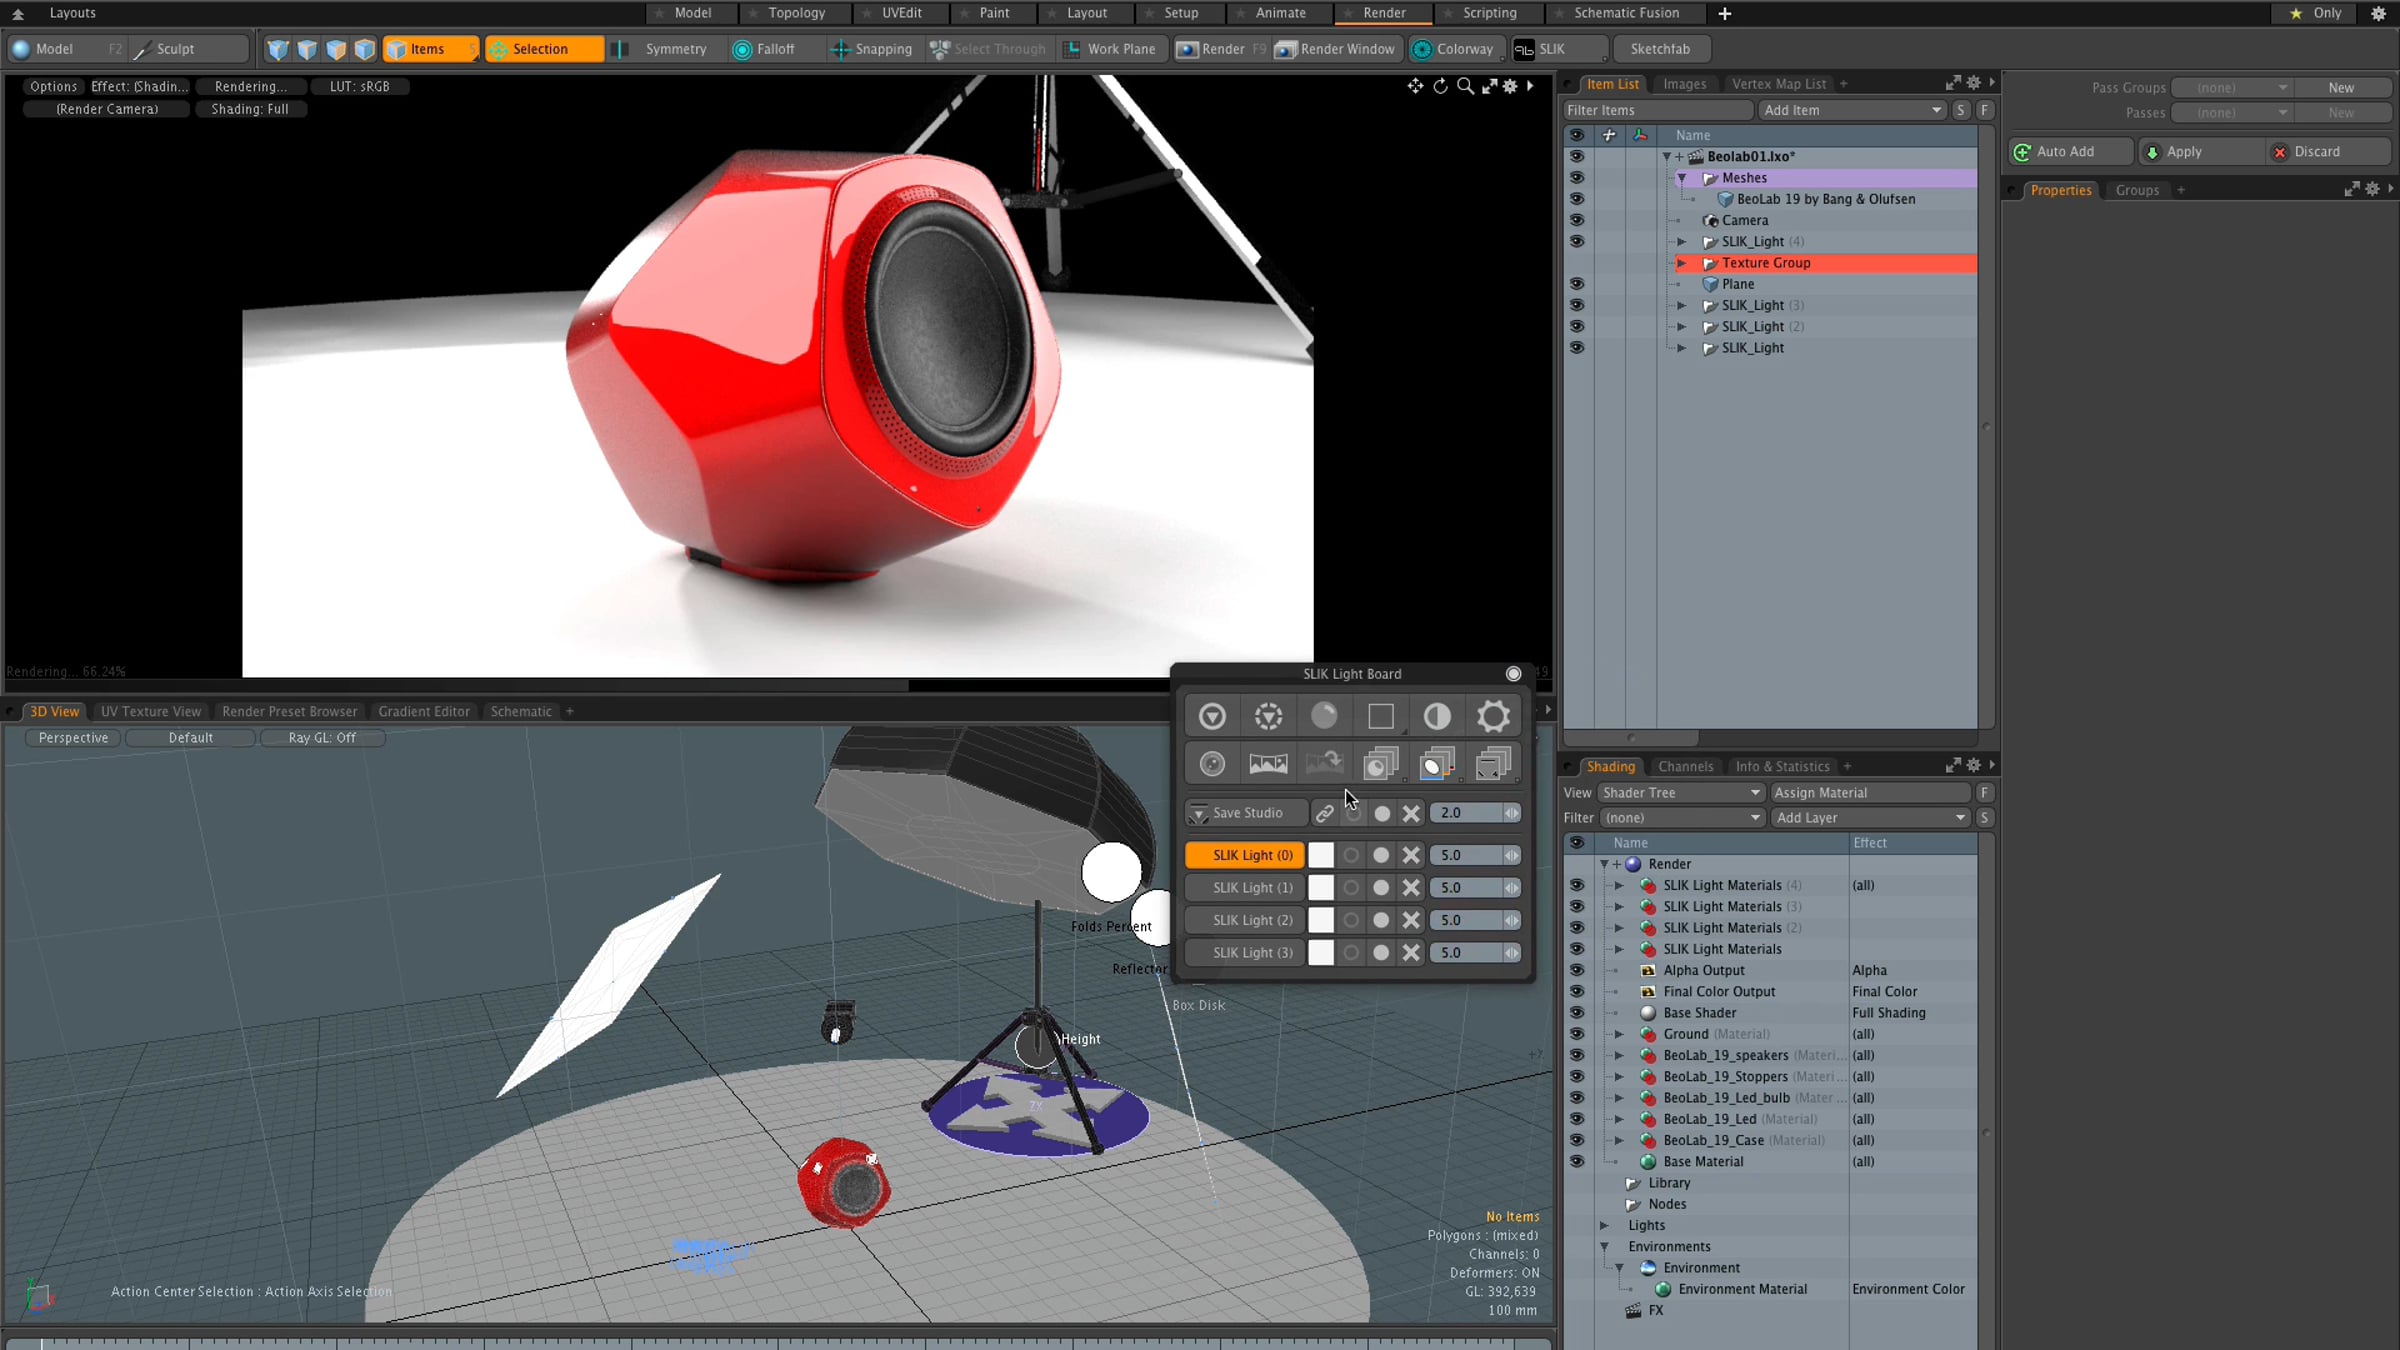Image resolution: width=2400 pixels, height=1350 pixels.
Task: Open the UV Texture View tab
Action: [151, 711]
